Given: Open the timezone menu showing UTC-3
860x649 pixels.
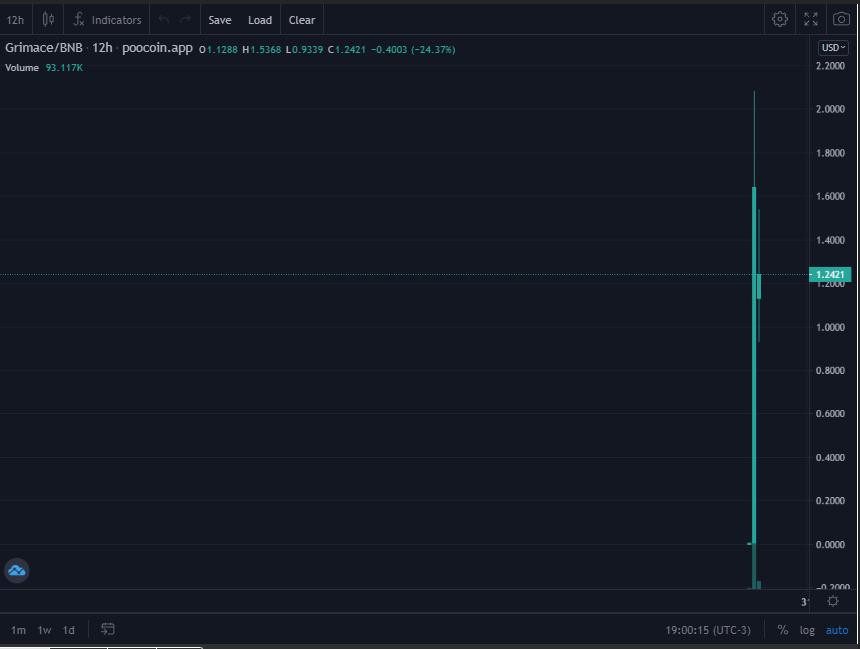Looking at the screenshot, I should pos(708,630).
